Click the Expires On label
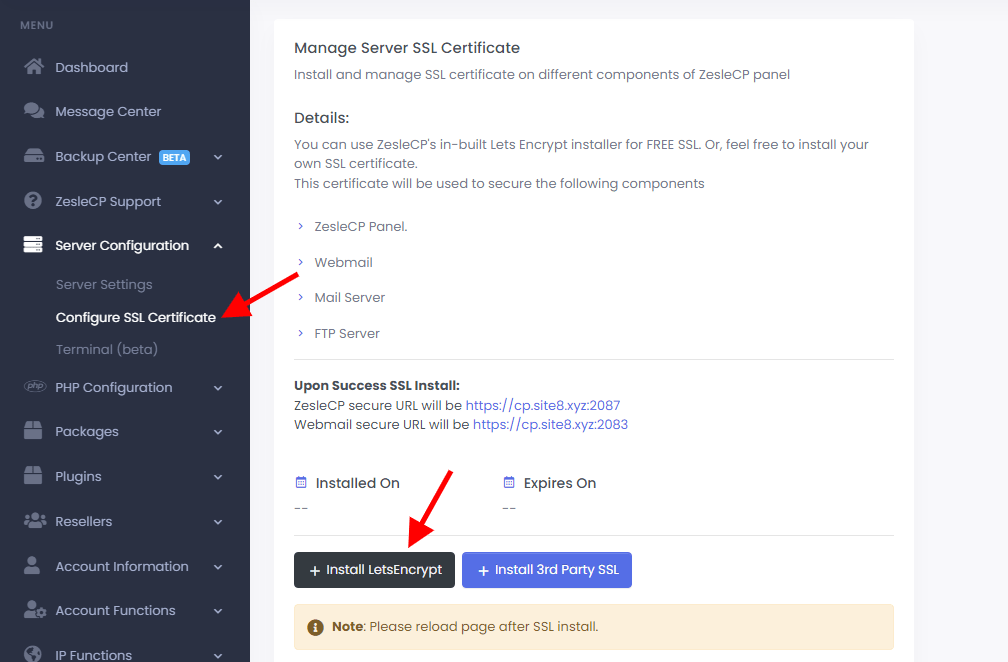Viewport: 1008px width, 662px height. coord(560,483)
